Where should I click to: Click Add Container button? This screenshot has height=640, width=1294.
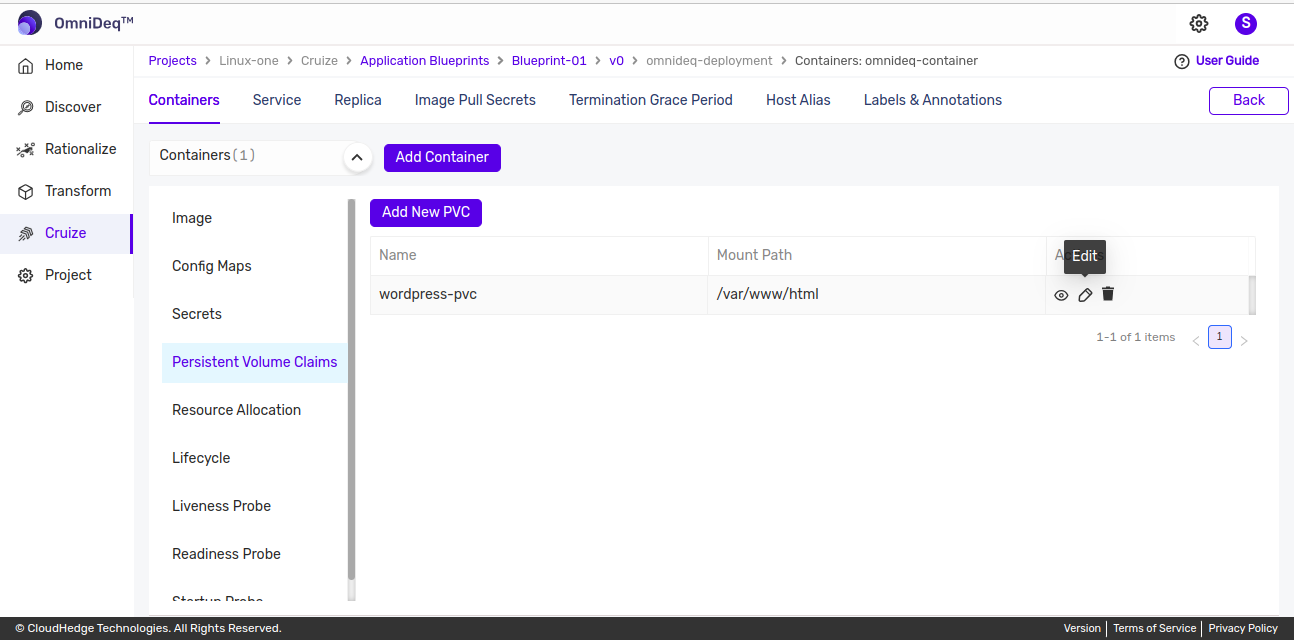(x=442, y=157)
